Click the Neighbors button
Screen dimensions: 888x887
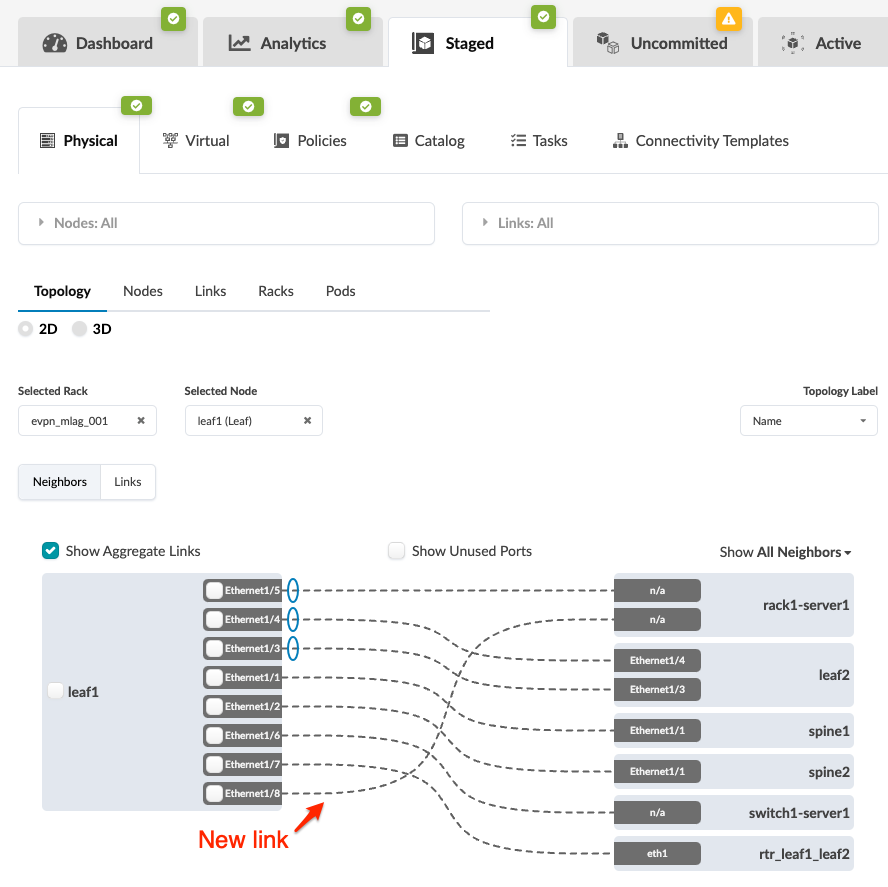60,482
